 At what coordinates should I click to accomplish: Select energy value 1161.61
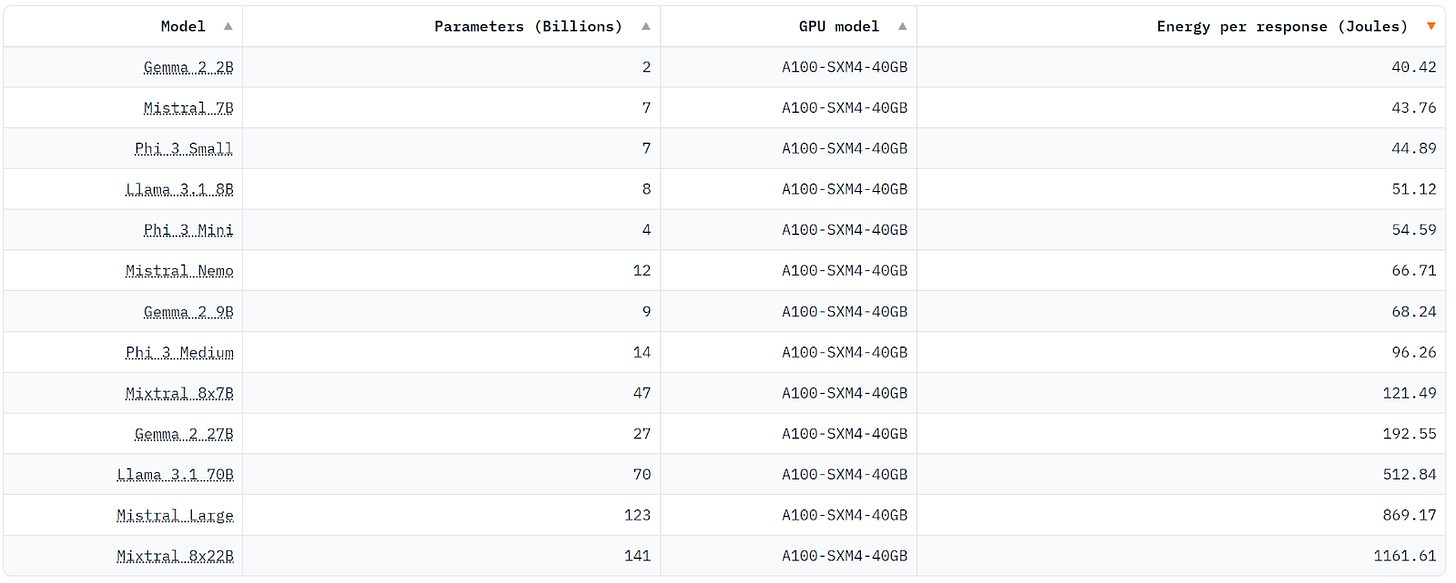[x=1405, y=557]
